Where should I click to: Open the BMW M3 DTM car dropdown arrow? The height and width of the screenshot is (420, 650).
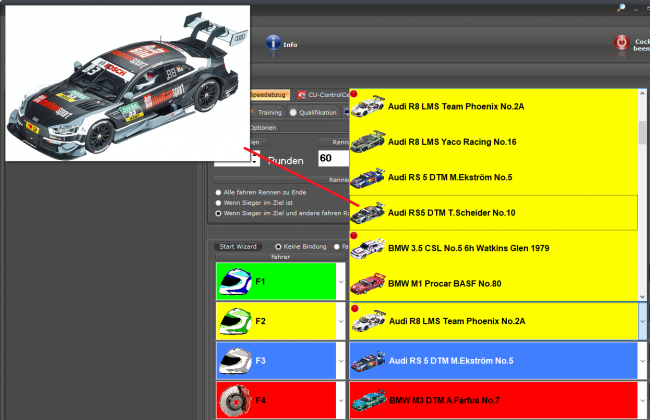coord(643,401)
